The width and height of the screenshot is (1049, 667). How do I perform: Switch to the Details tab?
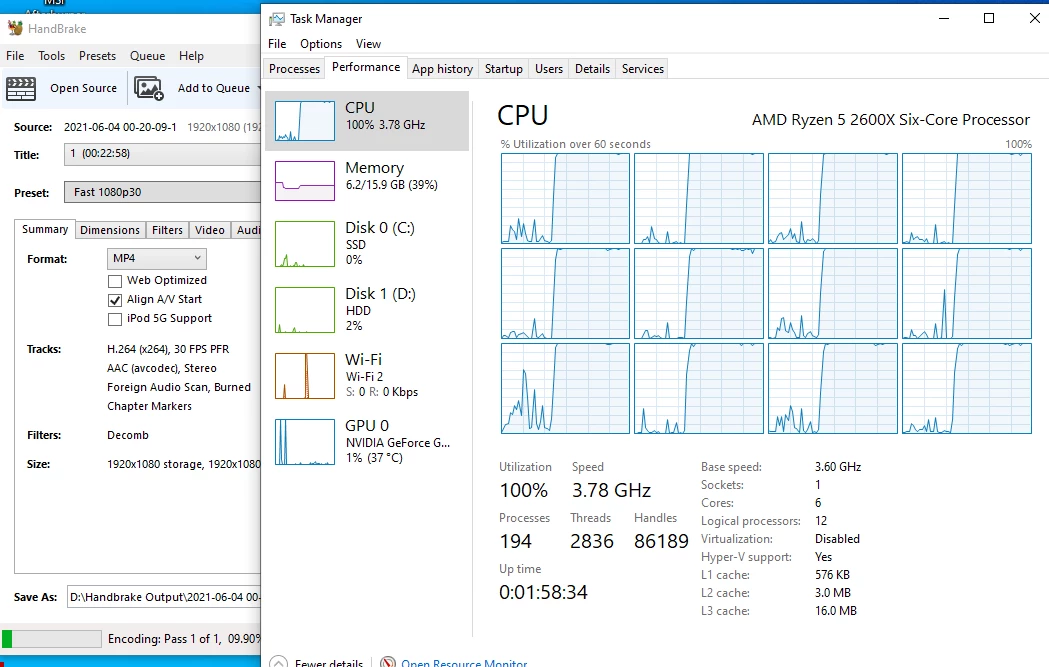592,69
